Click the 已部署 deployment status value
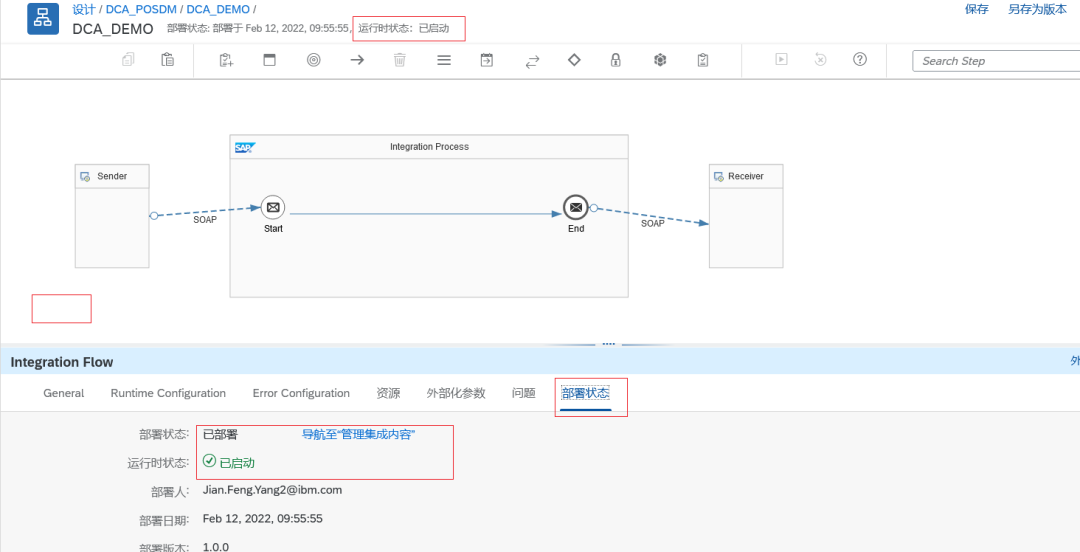Image resolution: width=1080 pixels, height=552 pixels. pyautogui.click(x=220, y=435)
